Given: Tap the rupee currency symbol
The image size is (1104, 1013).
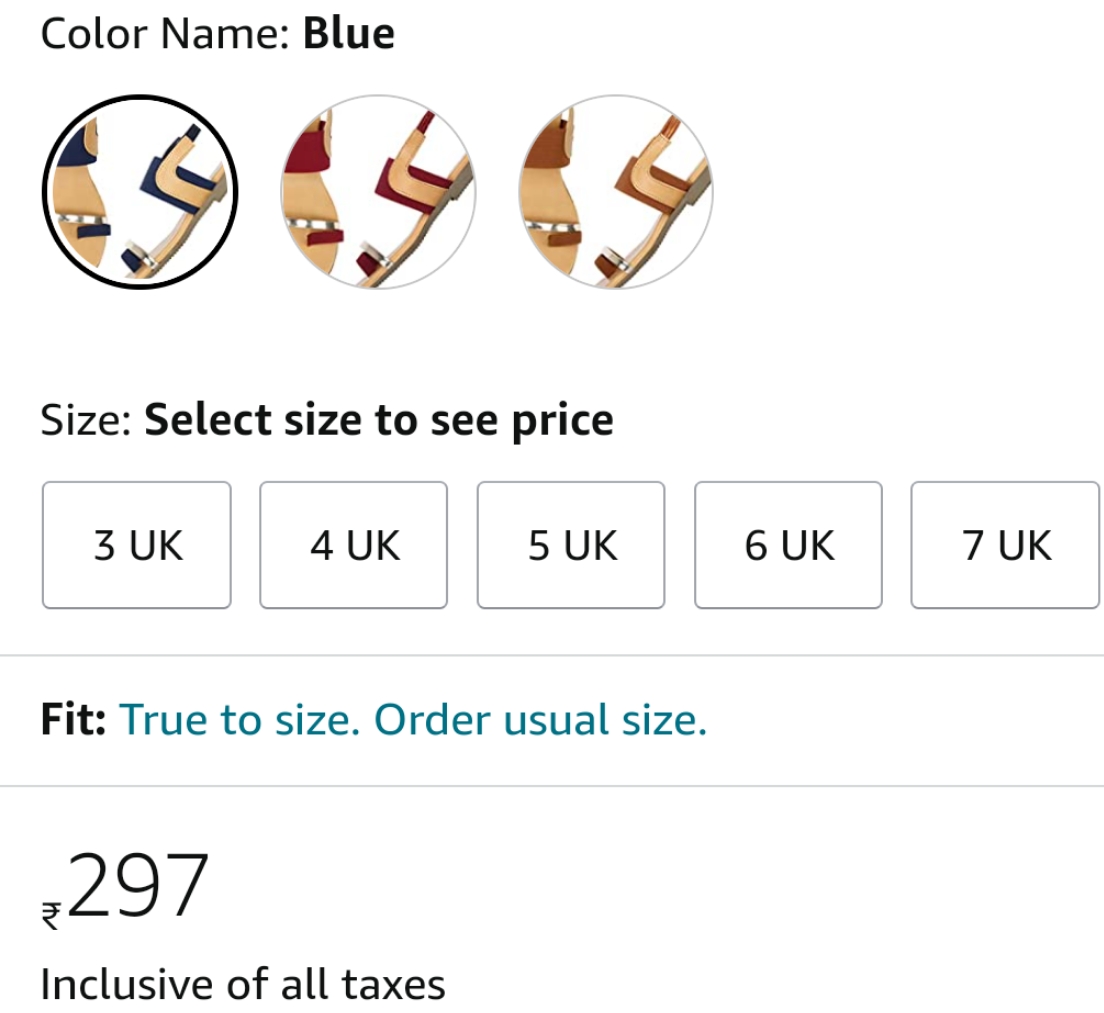Looking at the screenshot, I should click(x=51, y=916).
